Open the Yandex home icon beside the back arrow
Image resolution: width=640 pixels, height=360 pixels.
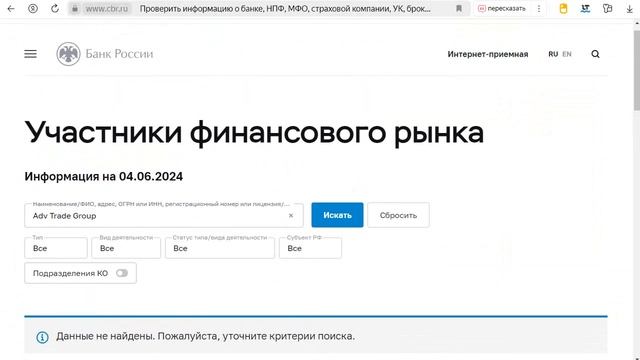[33, 9]
